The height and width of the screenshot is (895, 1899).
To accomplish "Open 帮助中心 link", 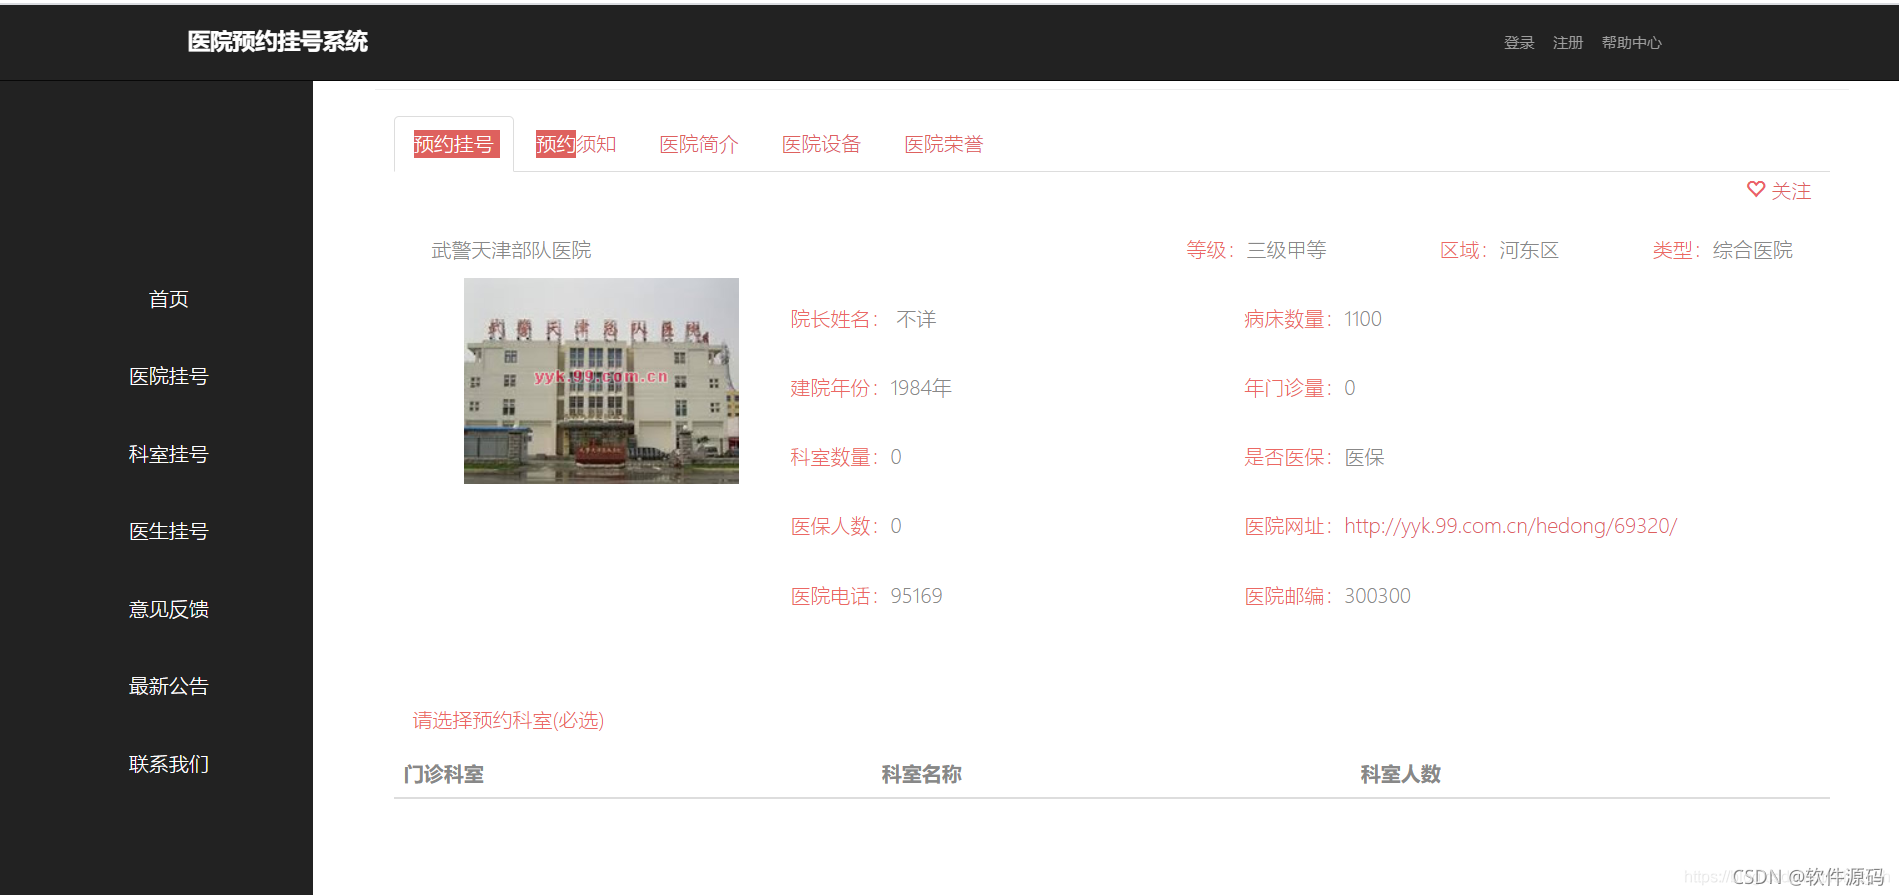I will point(1632,42).
